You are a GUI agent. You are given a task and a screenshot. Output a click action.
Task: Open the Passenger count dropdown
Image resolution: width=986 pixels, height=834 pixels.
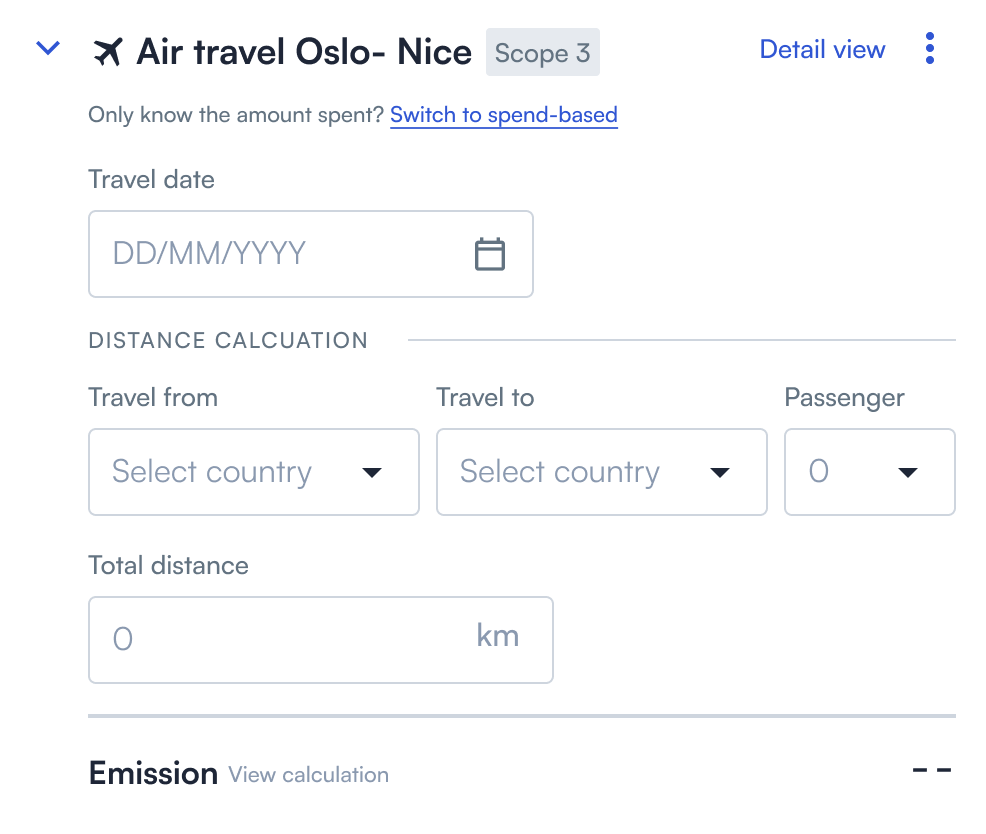(870, 472)
